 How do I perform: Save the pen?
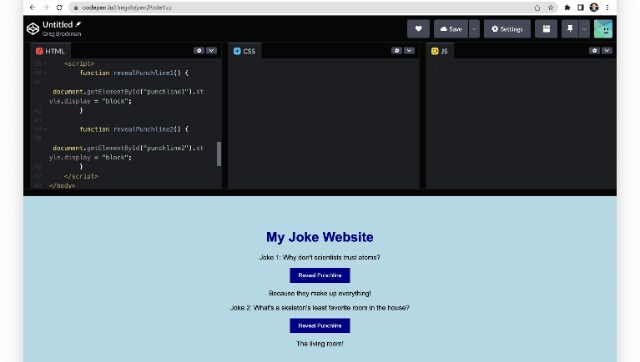click(x=451, y=29)
